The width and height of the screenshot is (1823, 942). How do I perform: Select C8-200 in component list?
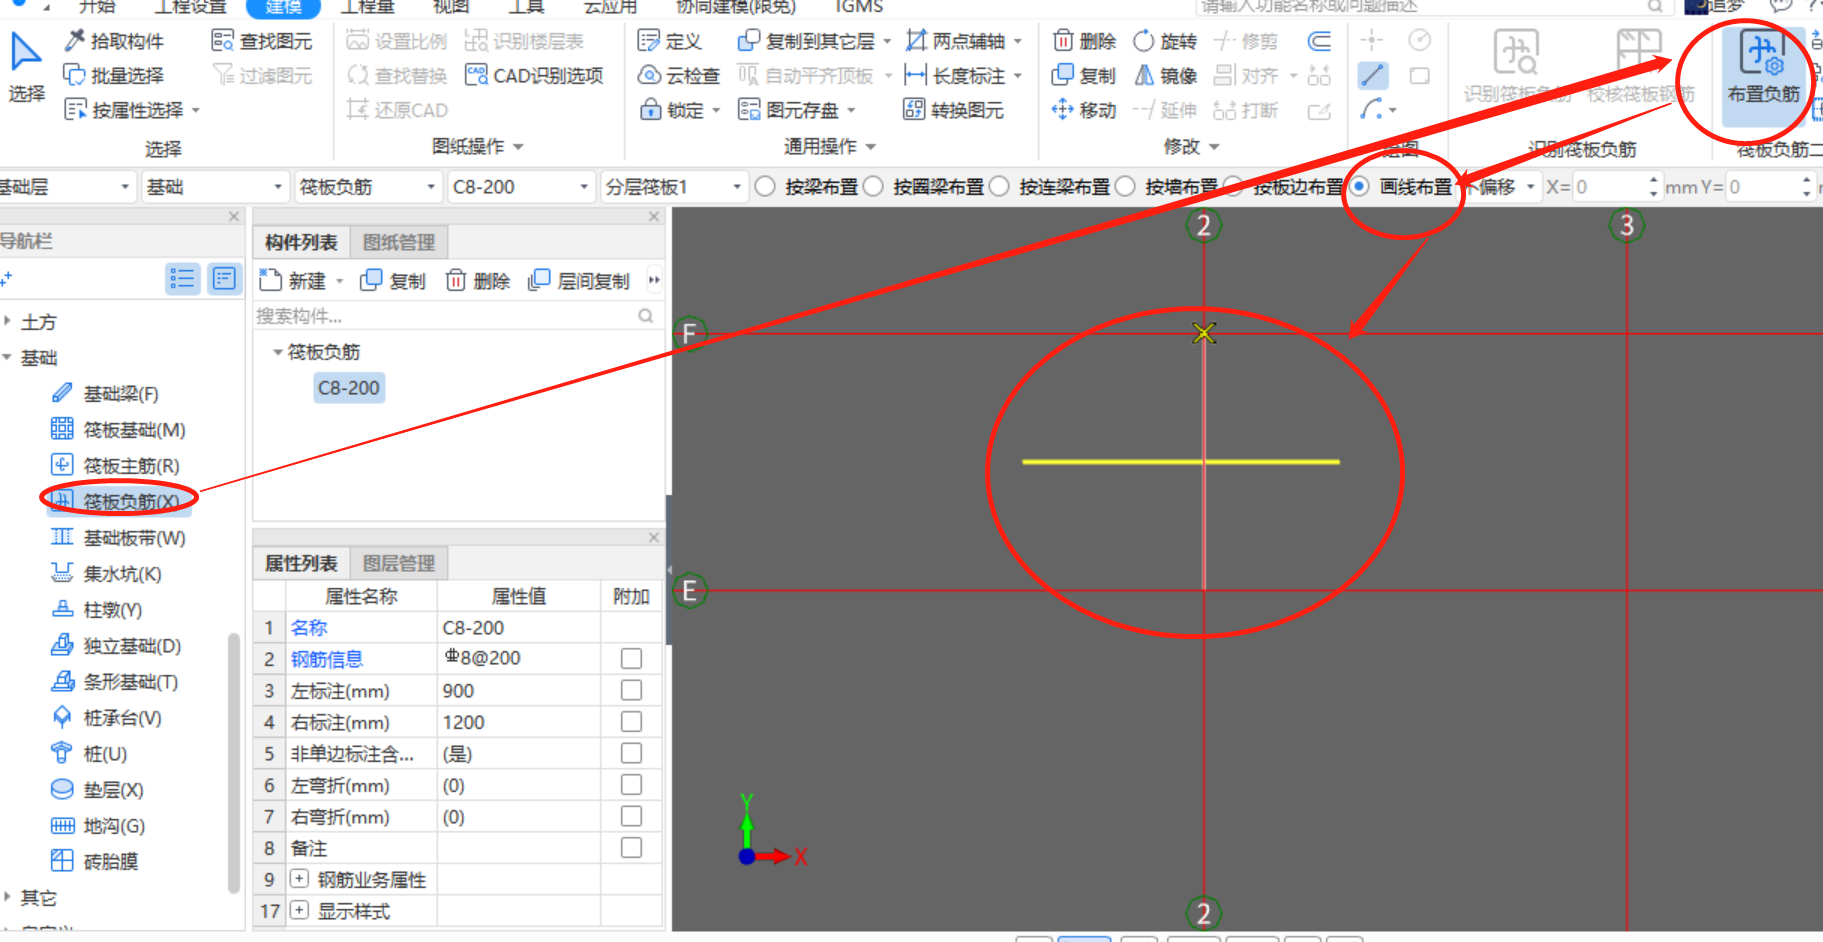349,388
